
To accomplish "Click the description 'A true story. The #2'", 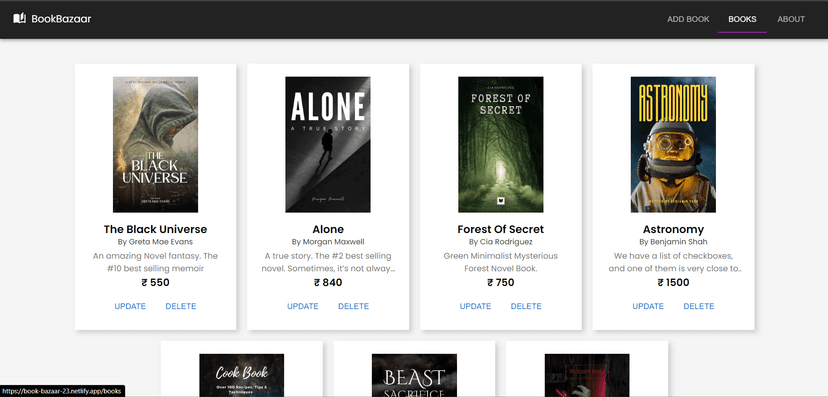I will click(x=328, y=262).
